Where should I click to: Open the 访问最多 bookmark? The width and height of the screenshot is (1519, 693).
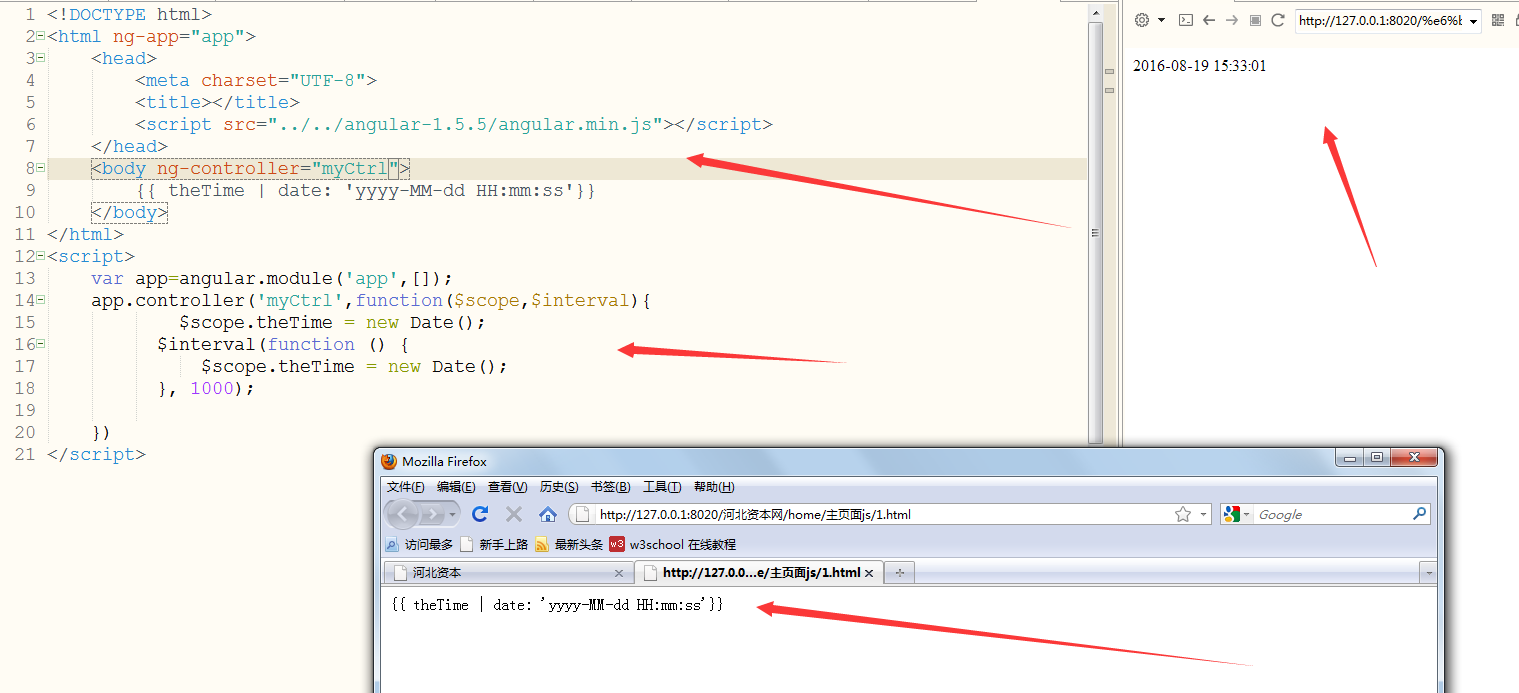click(x=419, y=544)
